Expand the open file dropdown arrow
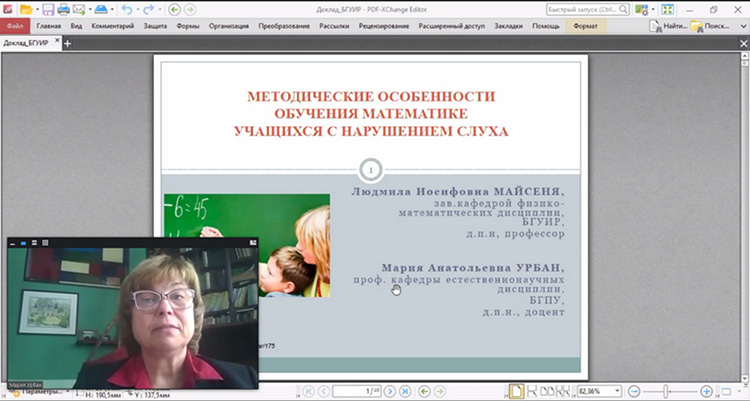The height and width of the screenshot is (401, 750). pos(37,9)
